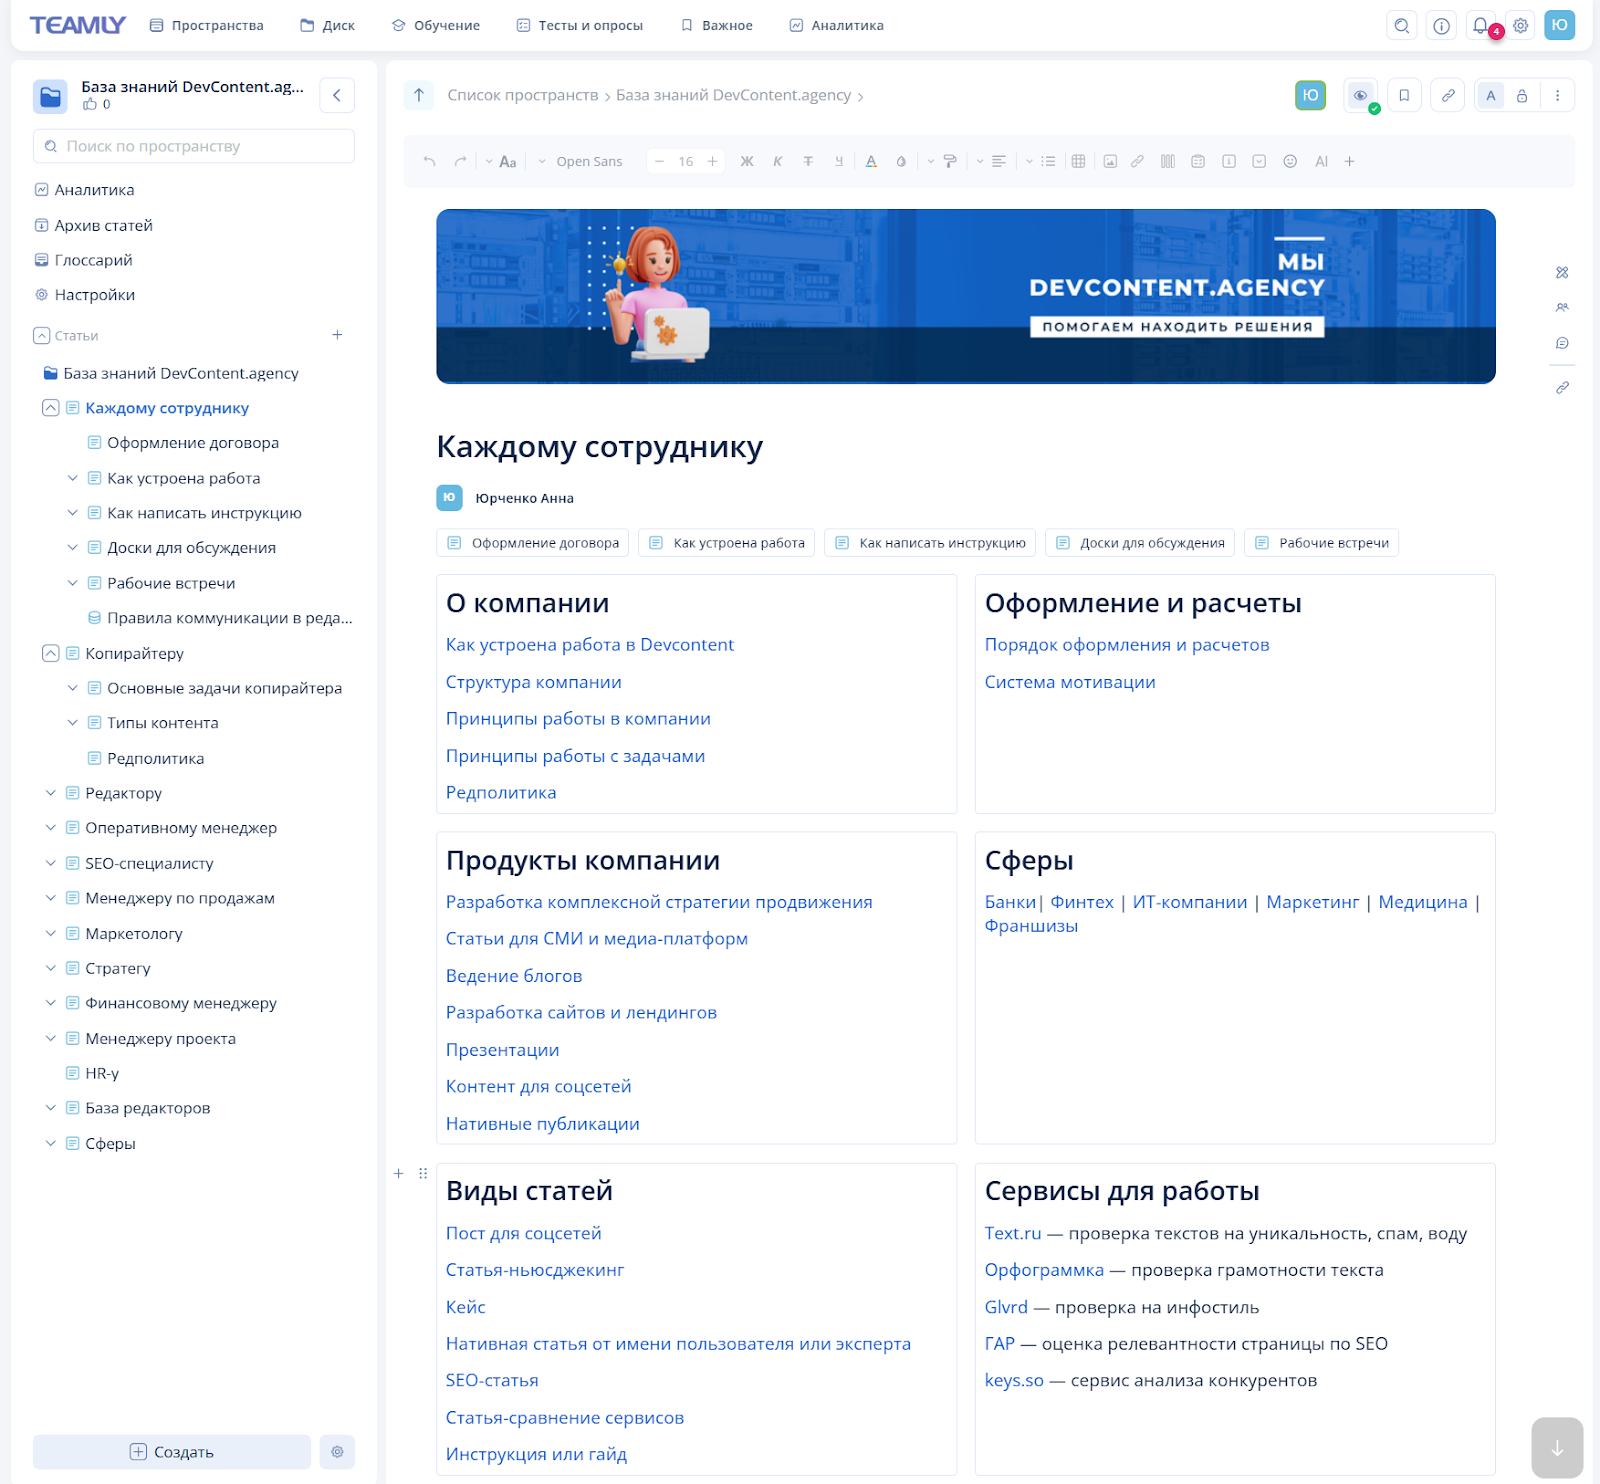Go up one level with the up arrow
This screenshot has height=1484, width=1600.
point(419,95)
